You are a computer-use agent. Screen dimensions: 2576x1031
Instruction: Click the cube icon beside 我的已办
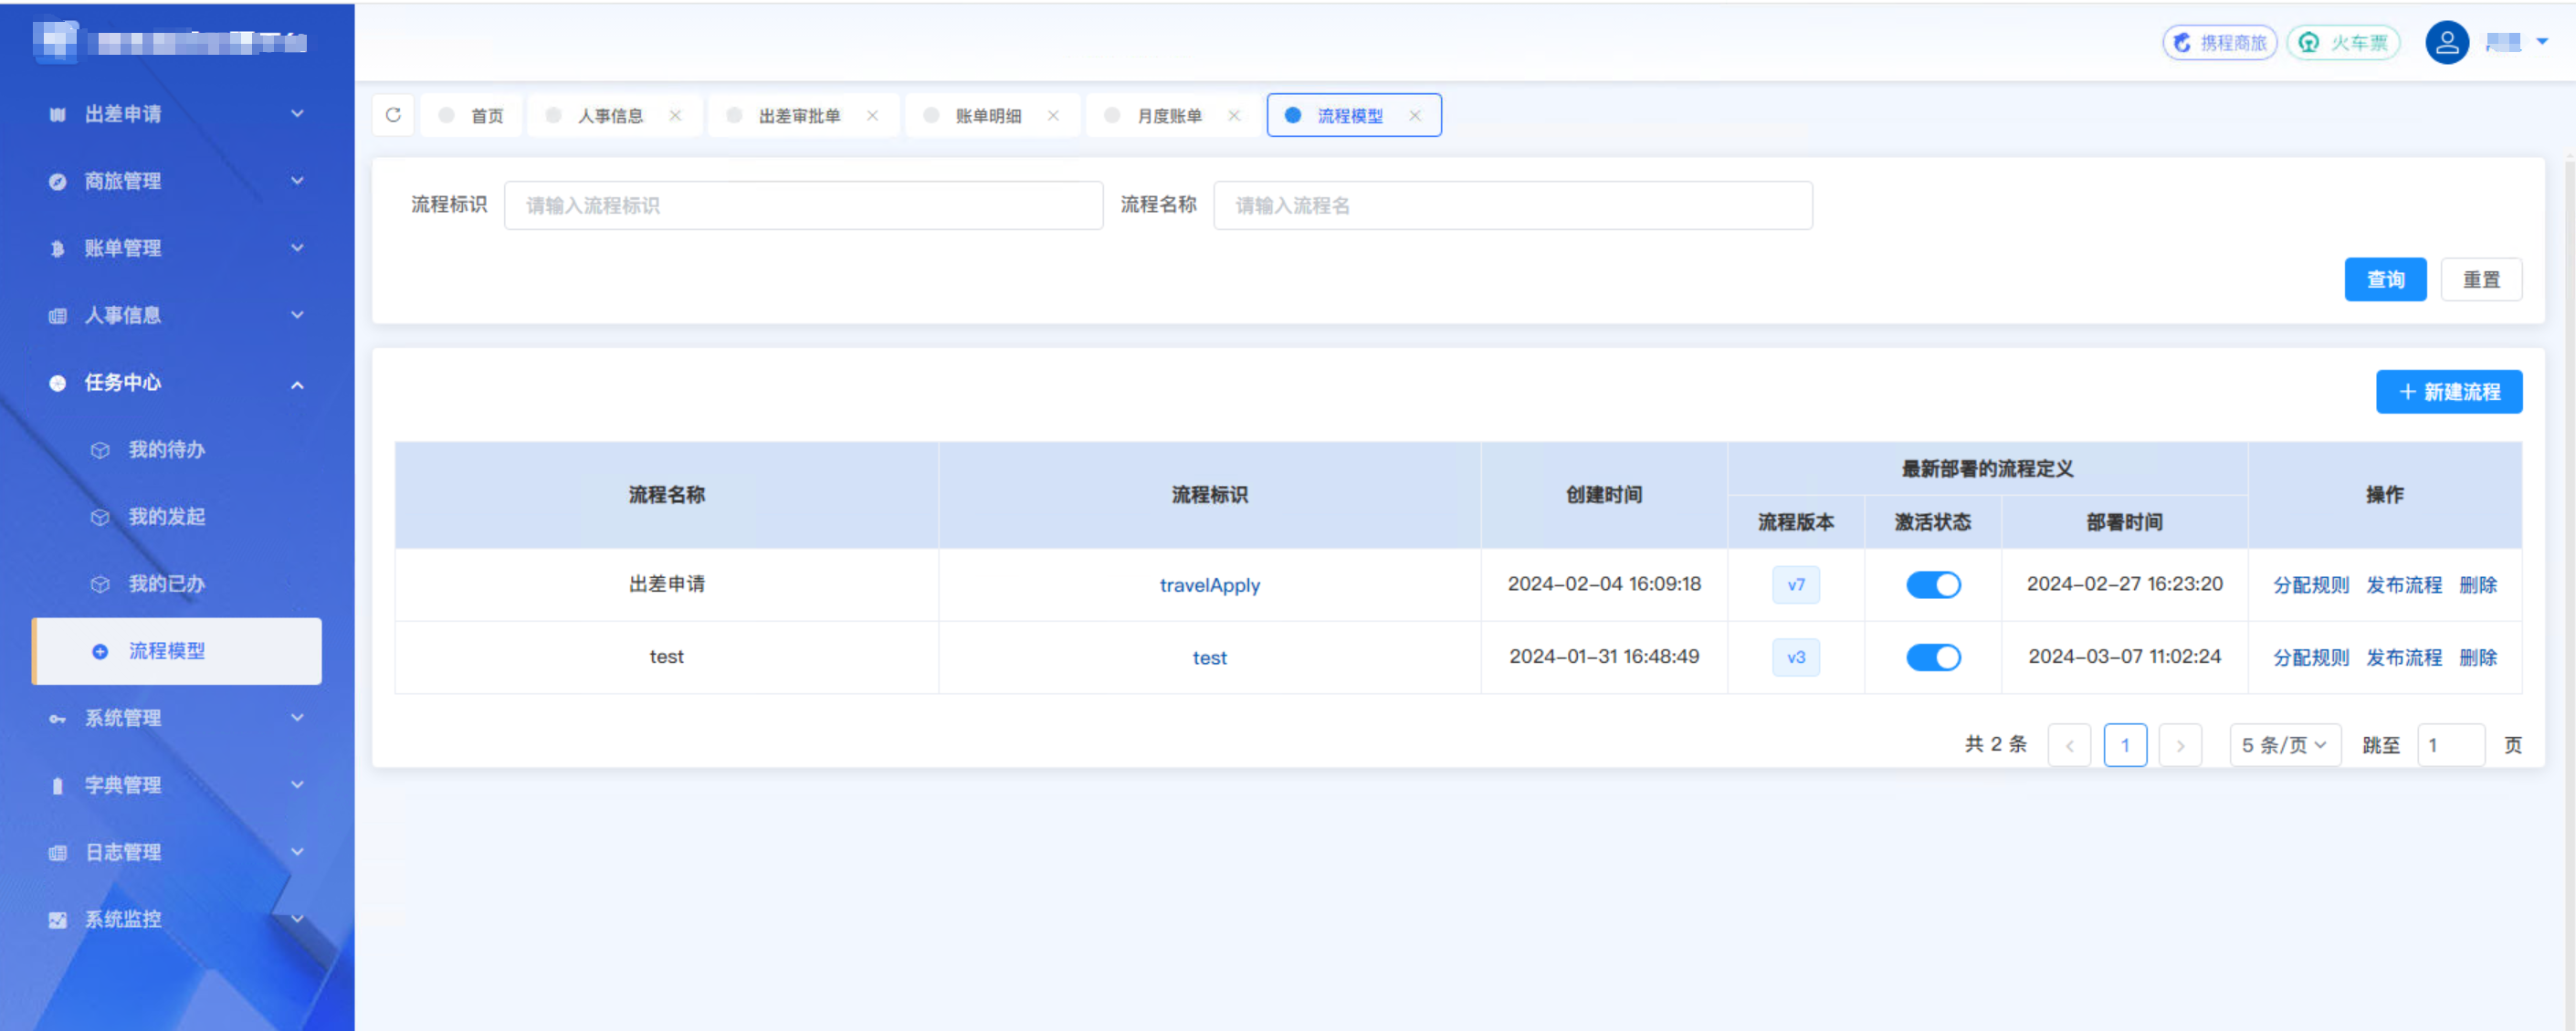tap(100, 584)
